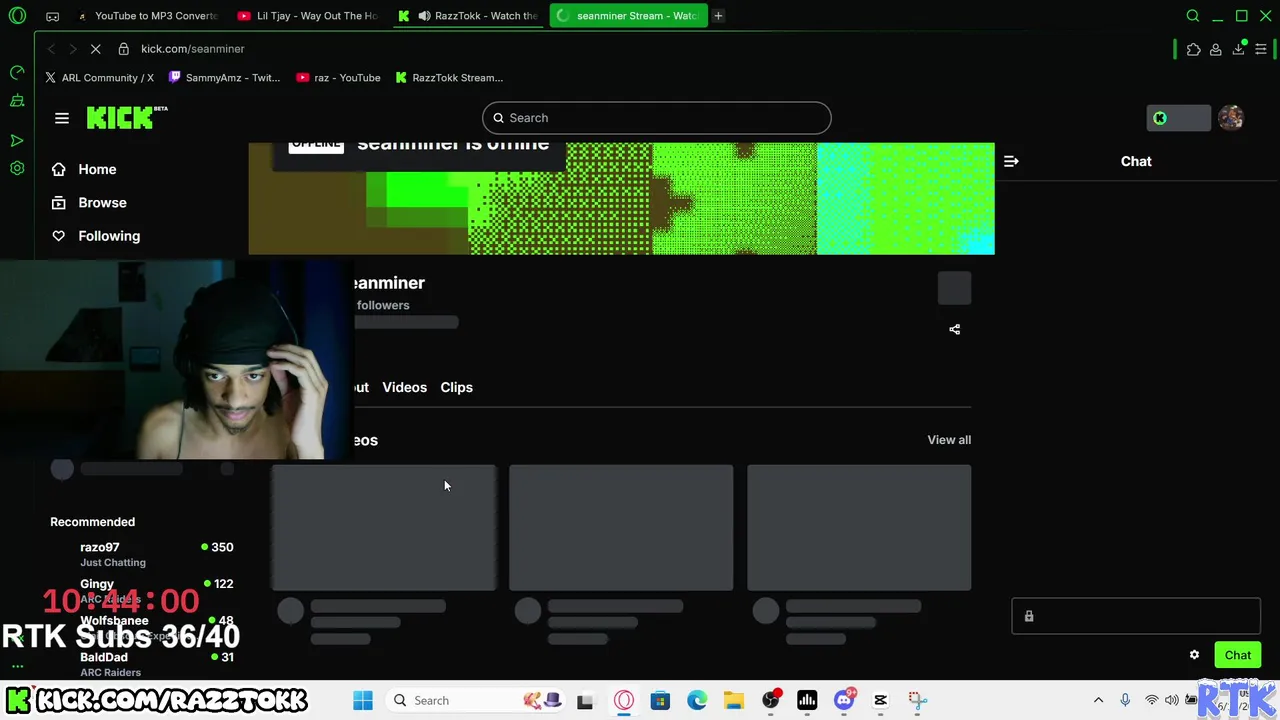
Task: Open Opera GX from taskbar
Action: pos(624,700)
